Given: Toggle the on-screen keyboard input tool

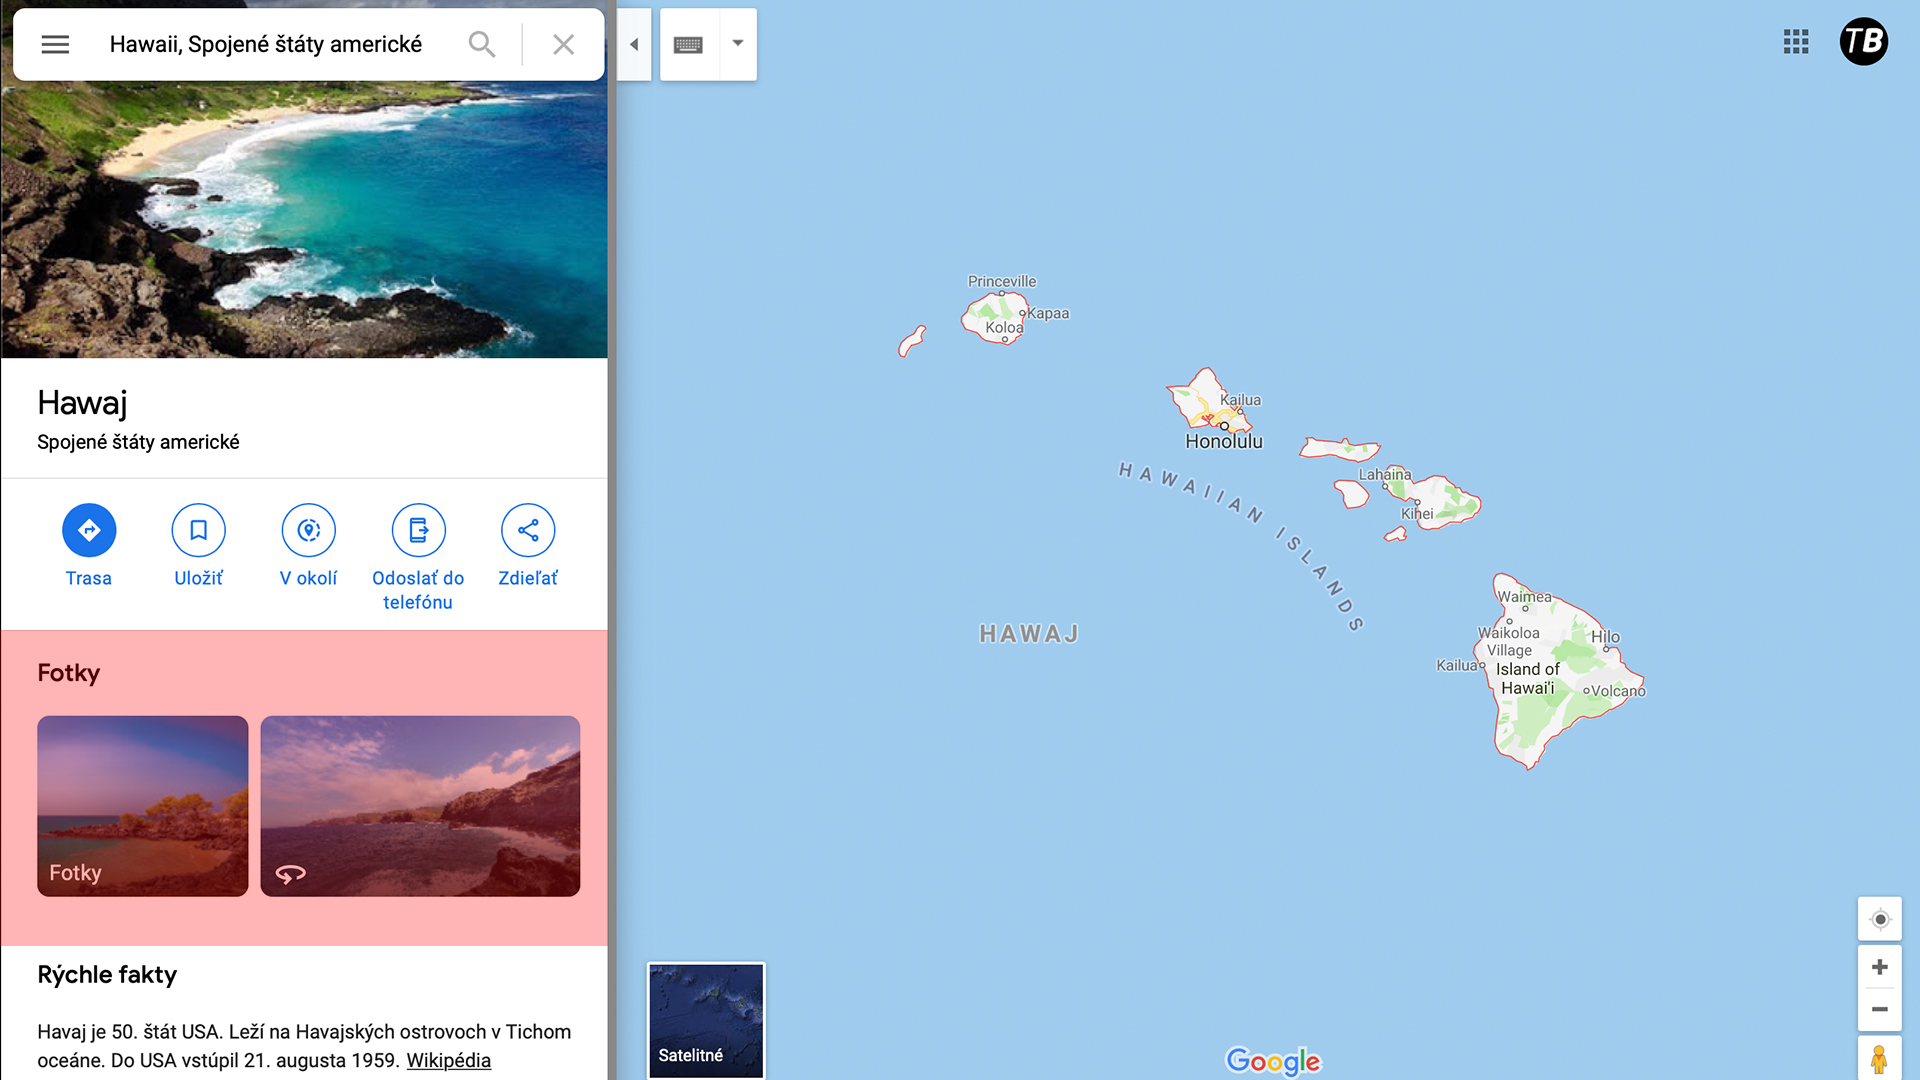Looking at the screenshot, I should pos(689,44).
